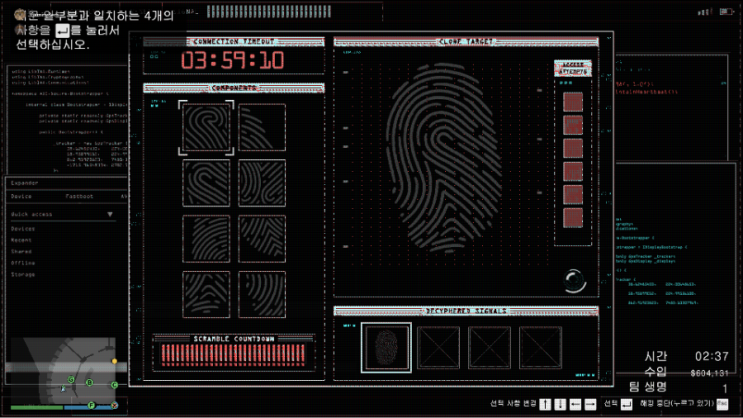The height and width of the screenshot is (418, 743).
Task: Click the left arrow key hint
Action: (x=575, y=404)
